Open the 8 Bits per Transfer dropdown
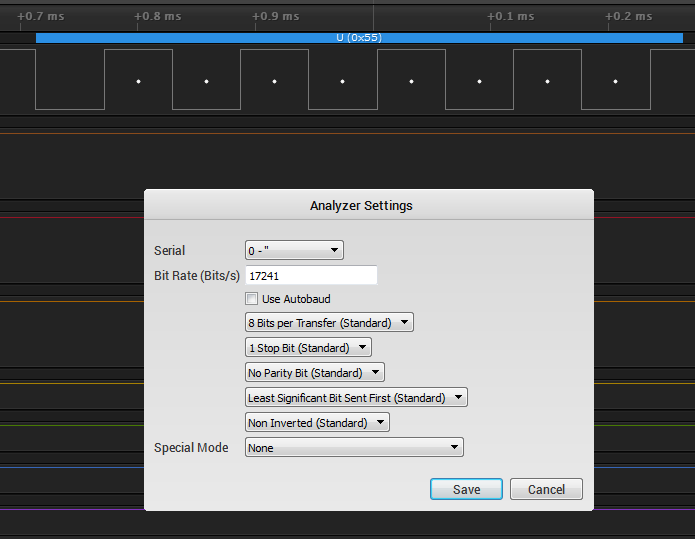 [x=329, y=323]
